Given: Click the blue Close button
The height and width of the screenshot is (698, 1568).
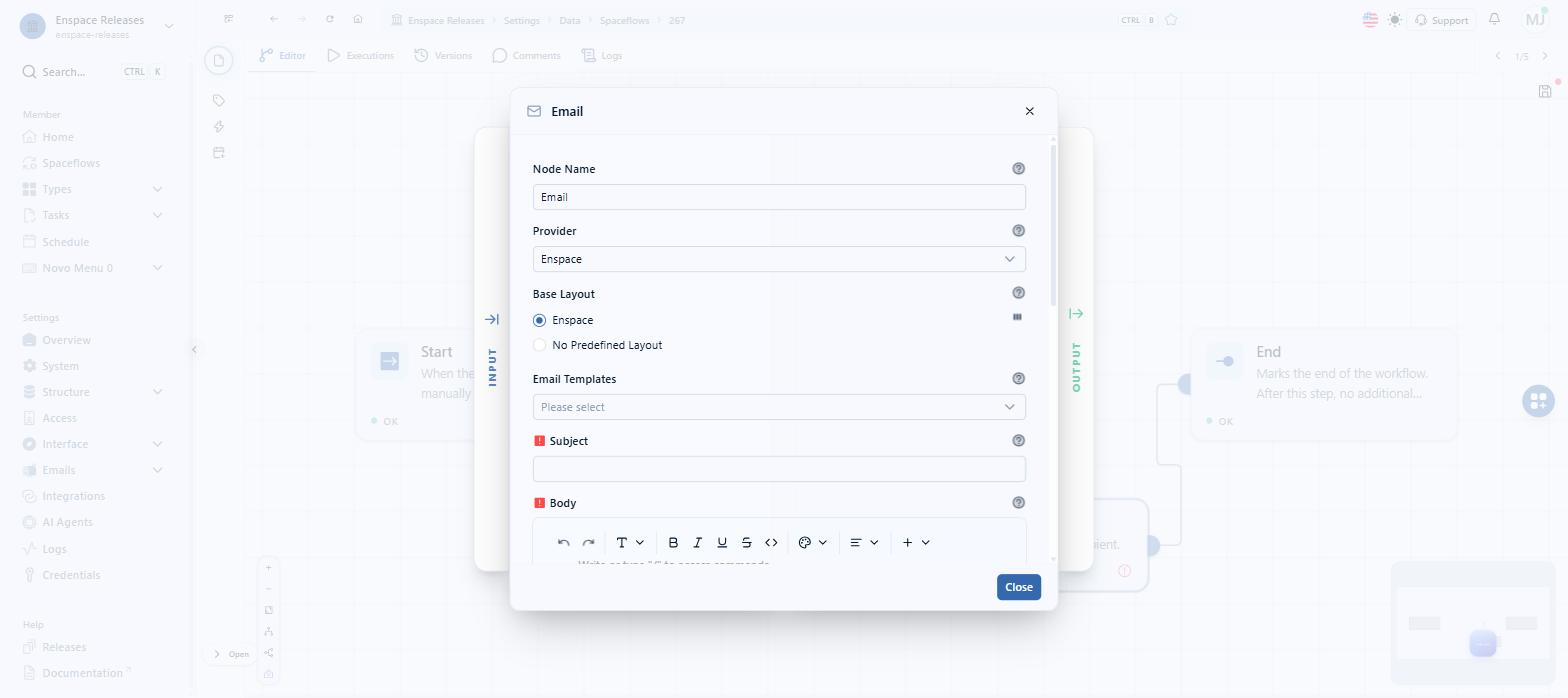Looking at the screenshot, I should pyautogui.click(x=1019, y=587).
